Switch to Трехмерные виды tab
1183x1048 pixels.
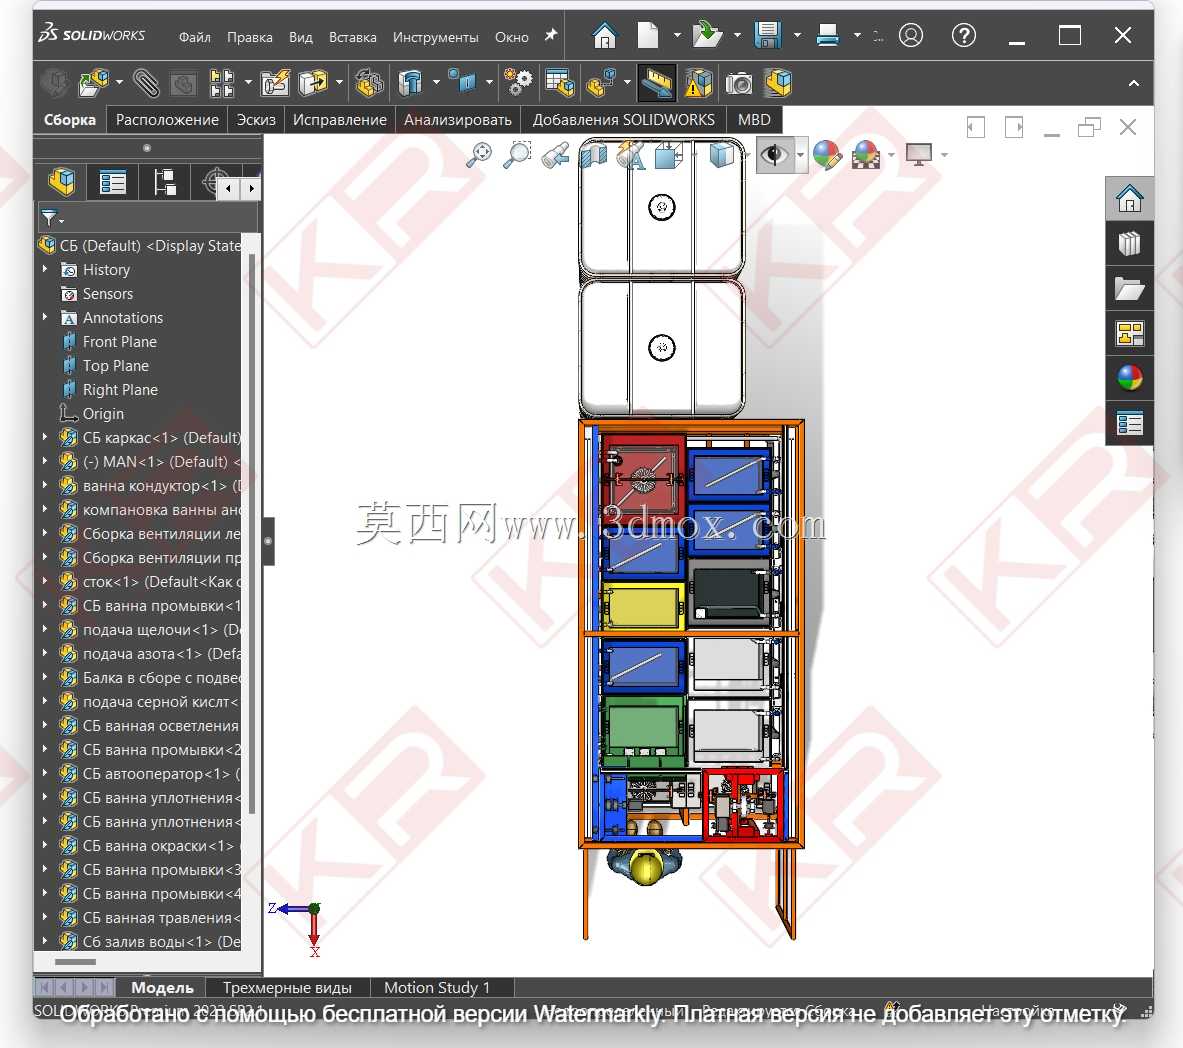pyautogui.click(x=287, y=988)
